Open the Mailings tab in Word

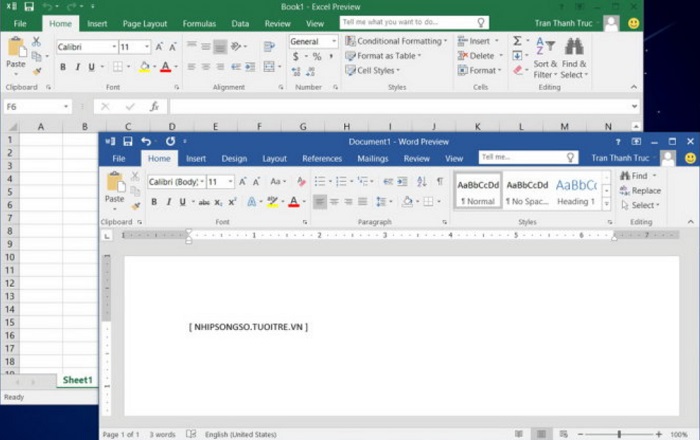tap(373, 158)
